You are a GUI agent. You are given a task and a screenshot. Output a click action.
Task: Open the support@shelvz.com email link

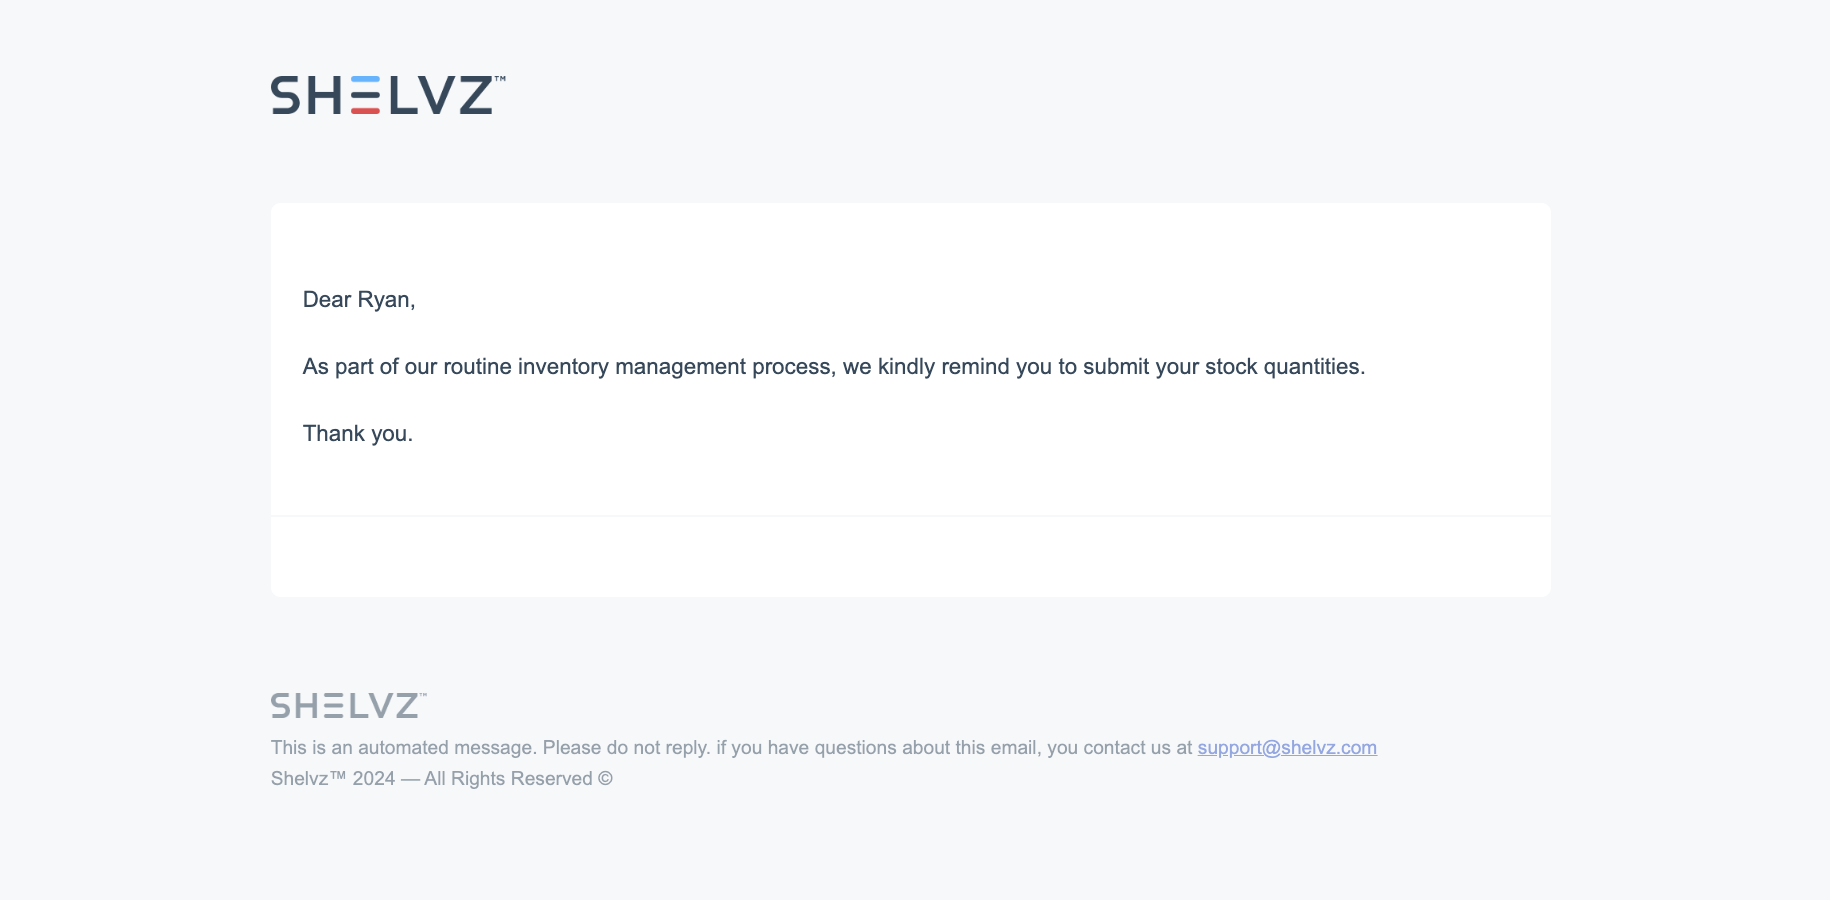(1287, 748)
